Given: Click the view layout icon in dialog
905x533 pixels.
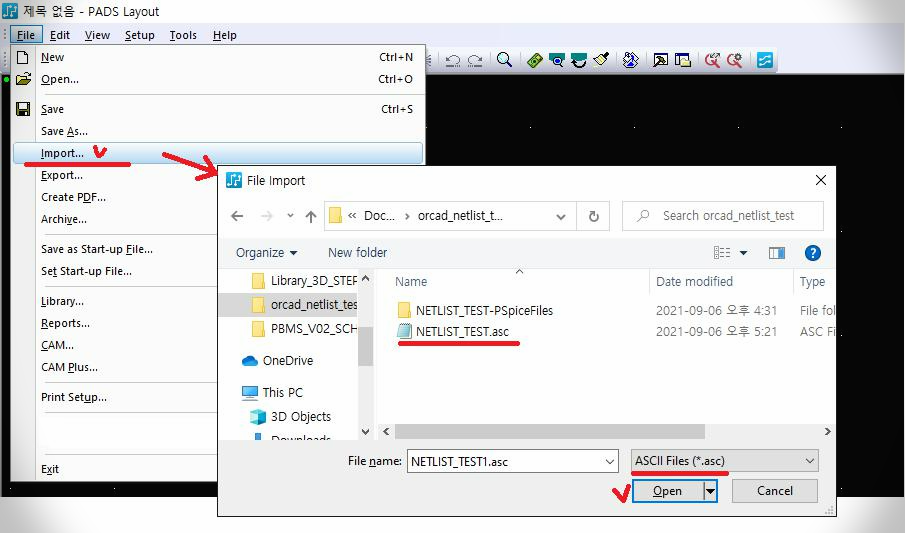Looking at the screenshot, I should [721, 252].
